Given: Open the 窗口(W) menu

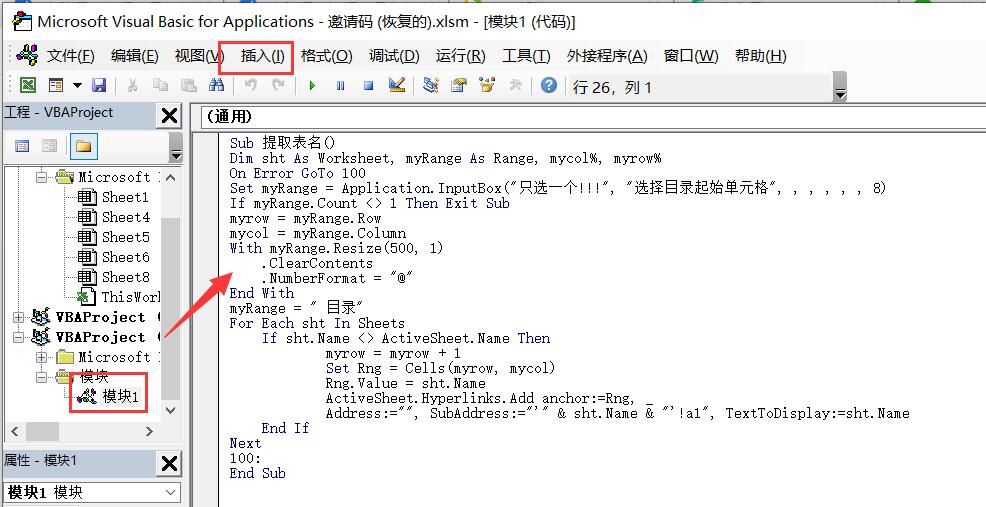Looking at the screenshot, I should pyautogui.click(x=691, y=56).
